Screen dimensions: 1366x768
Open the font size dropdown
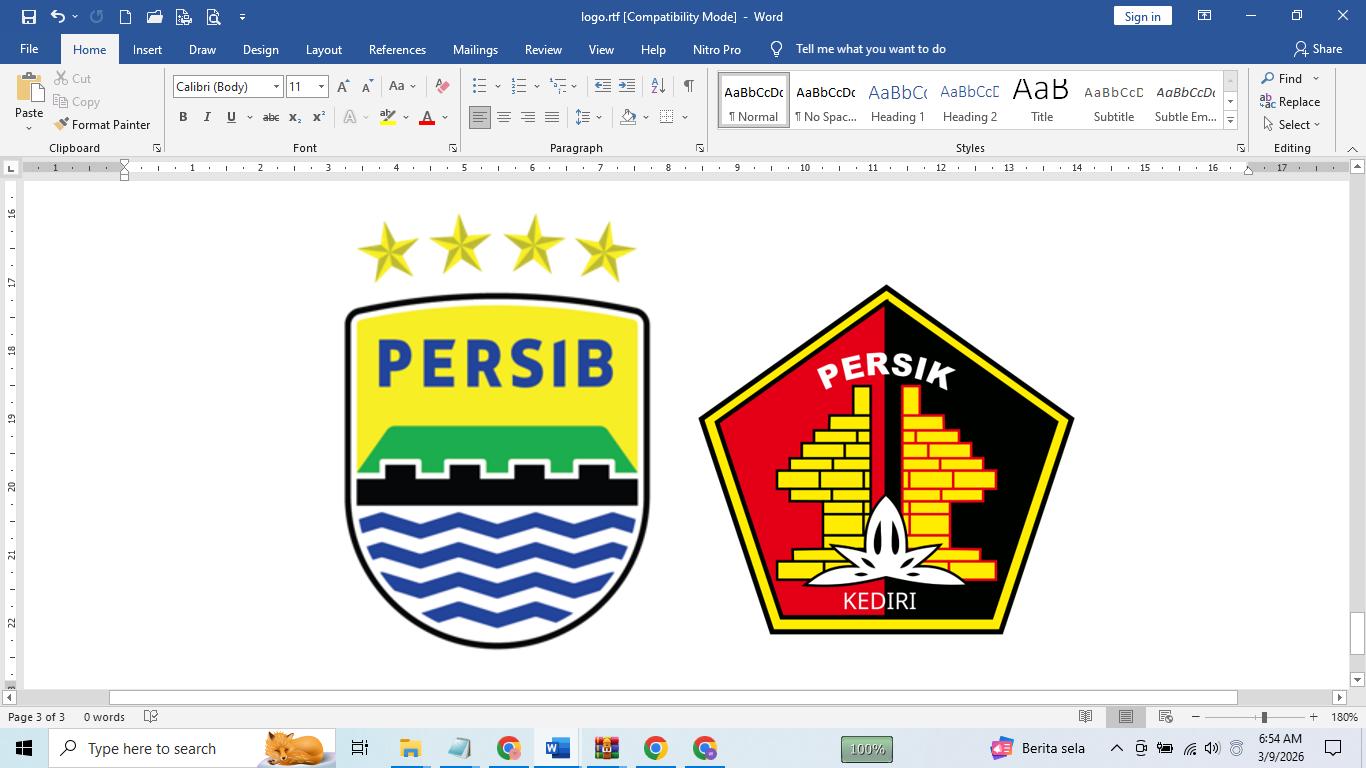[x=321, y=87]
